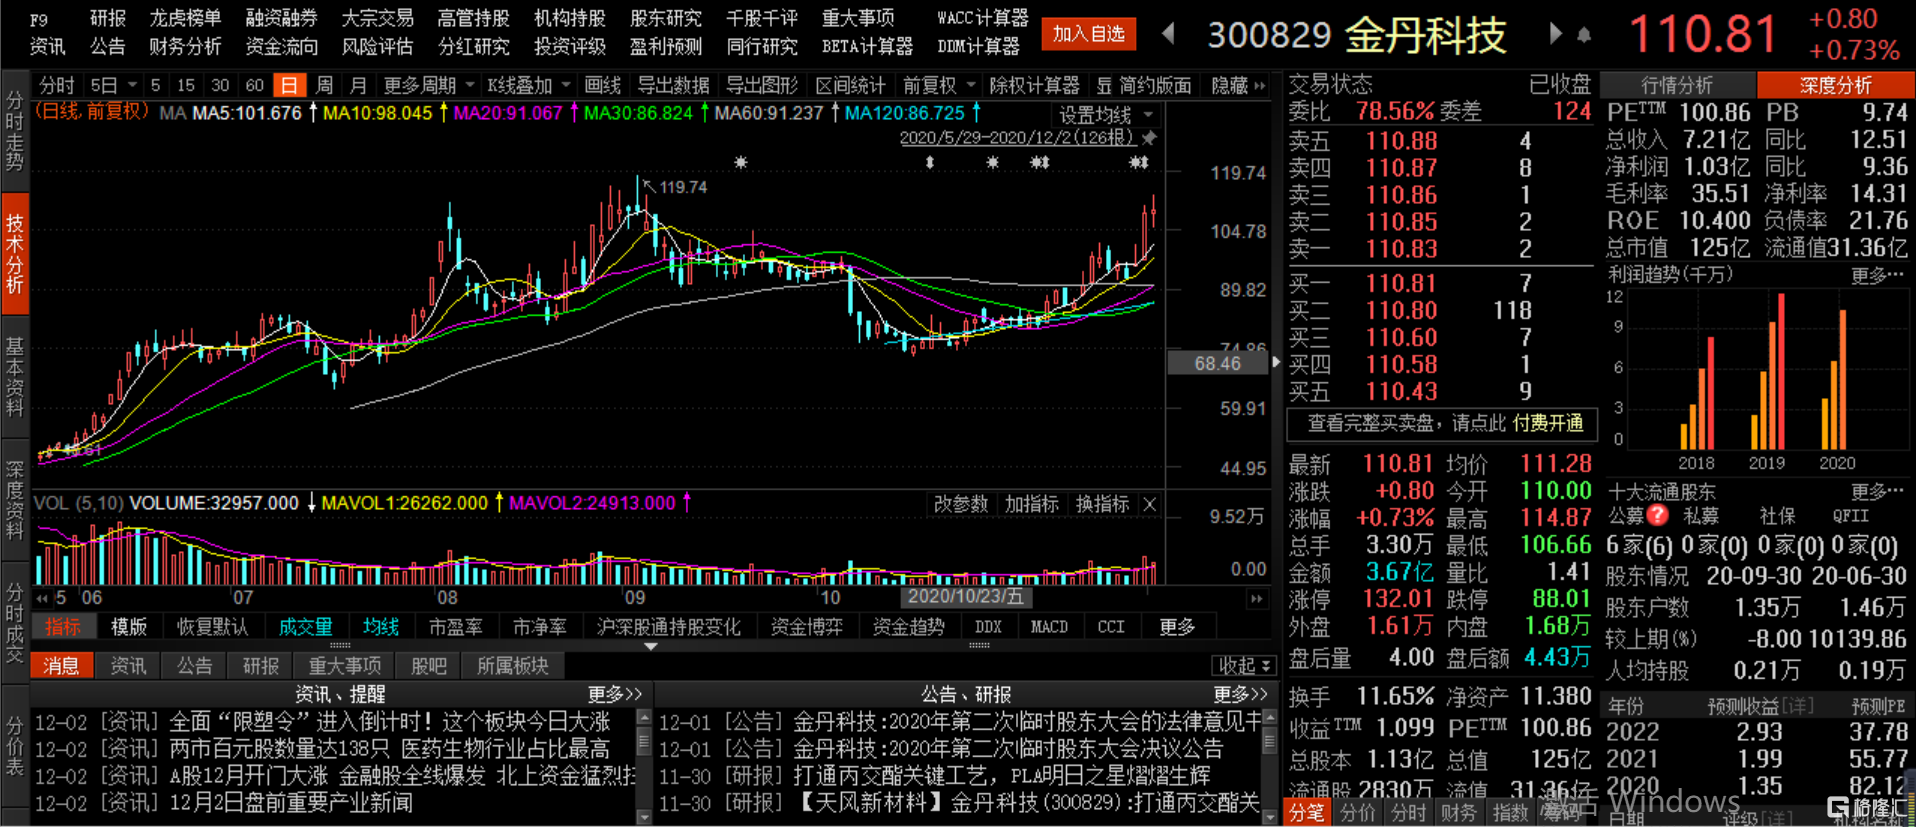Click 更多 beside 利润趋势
The height and width of the screenshot is (827, 1916).
pos(1877,275)
